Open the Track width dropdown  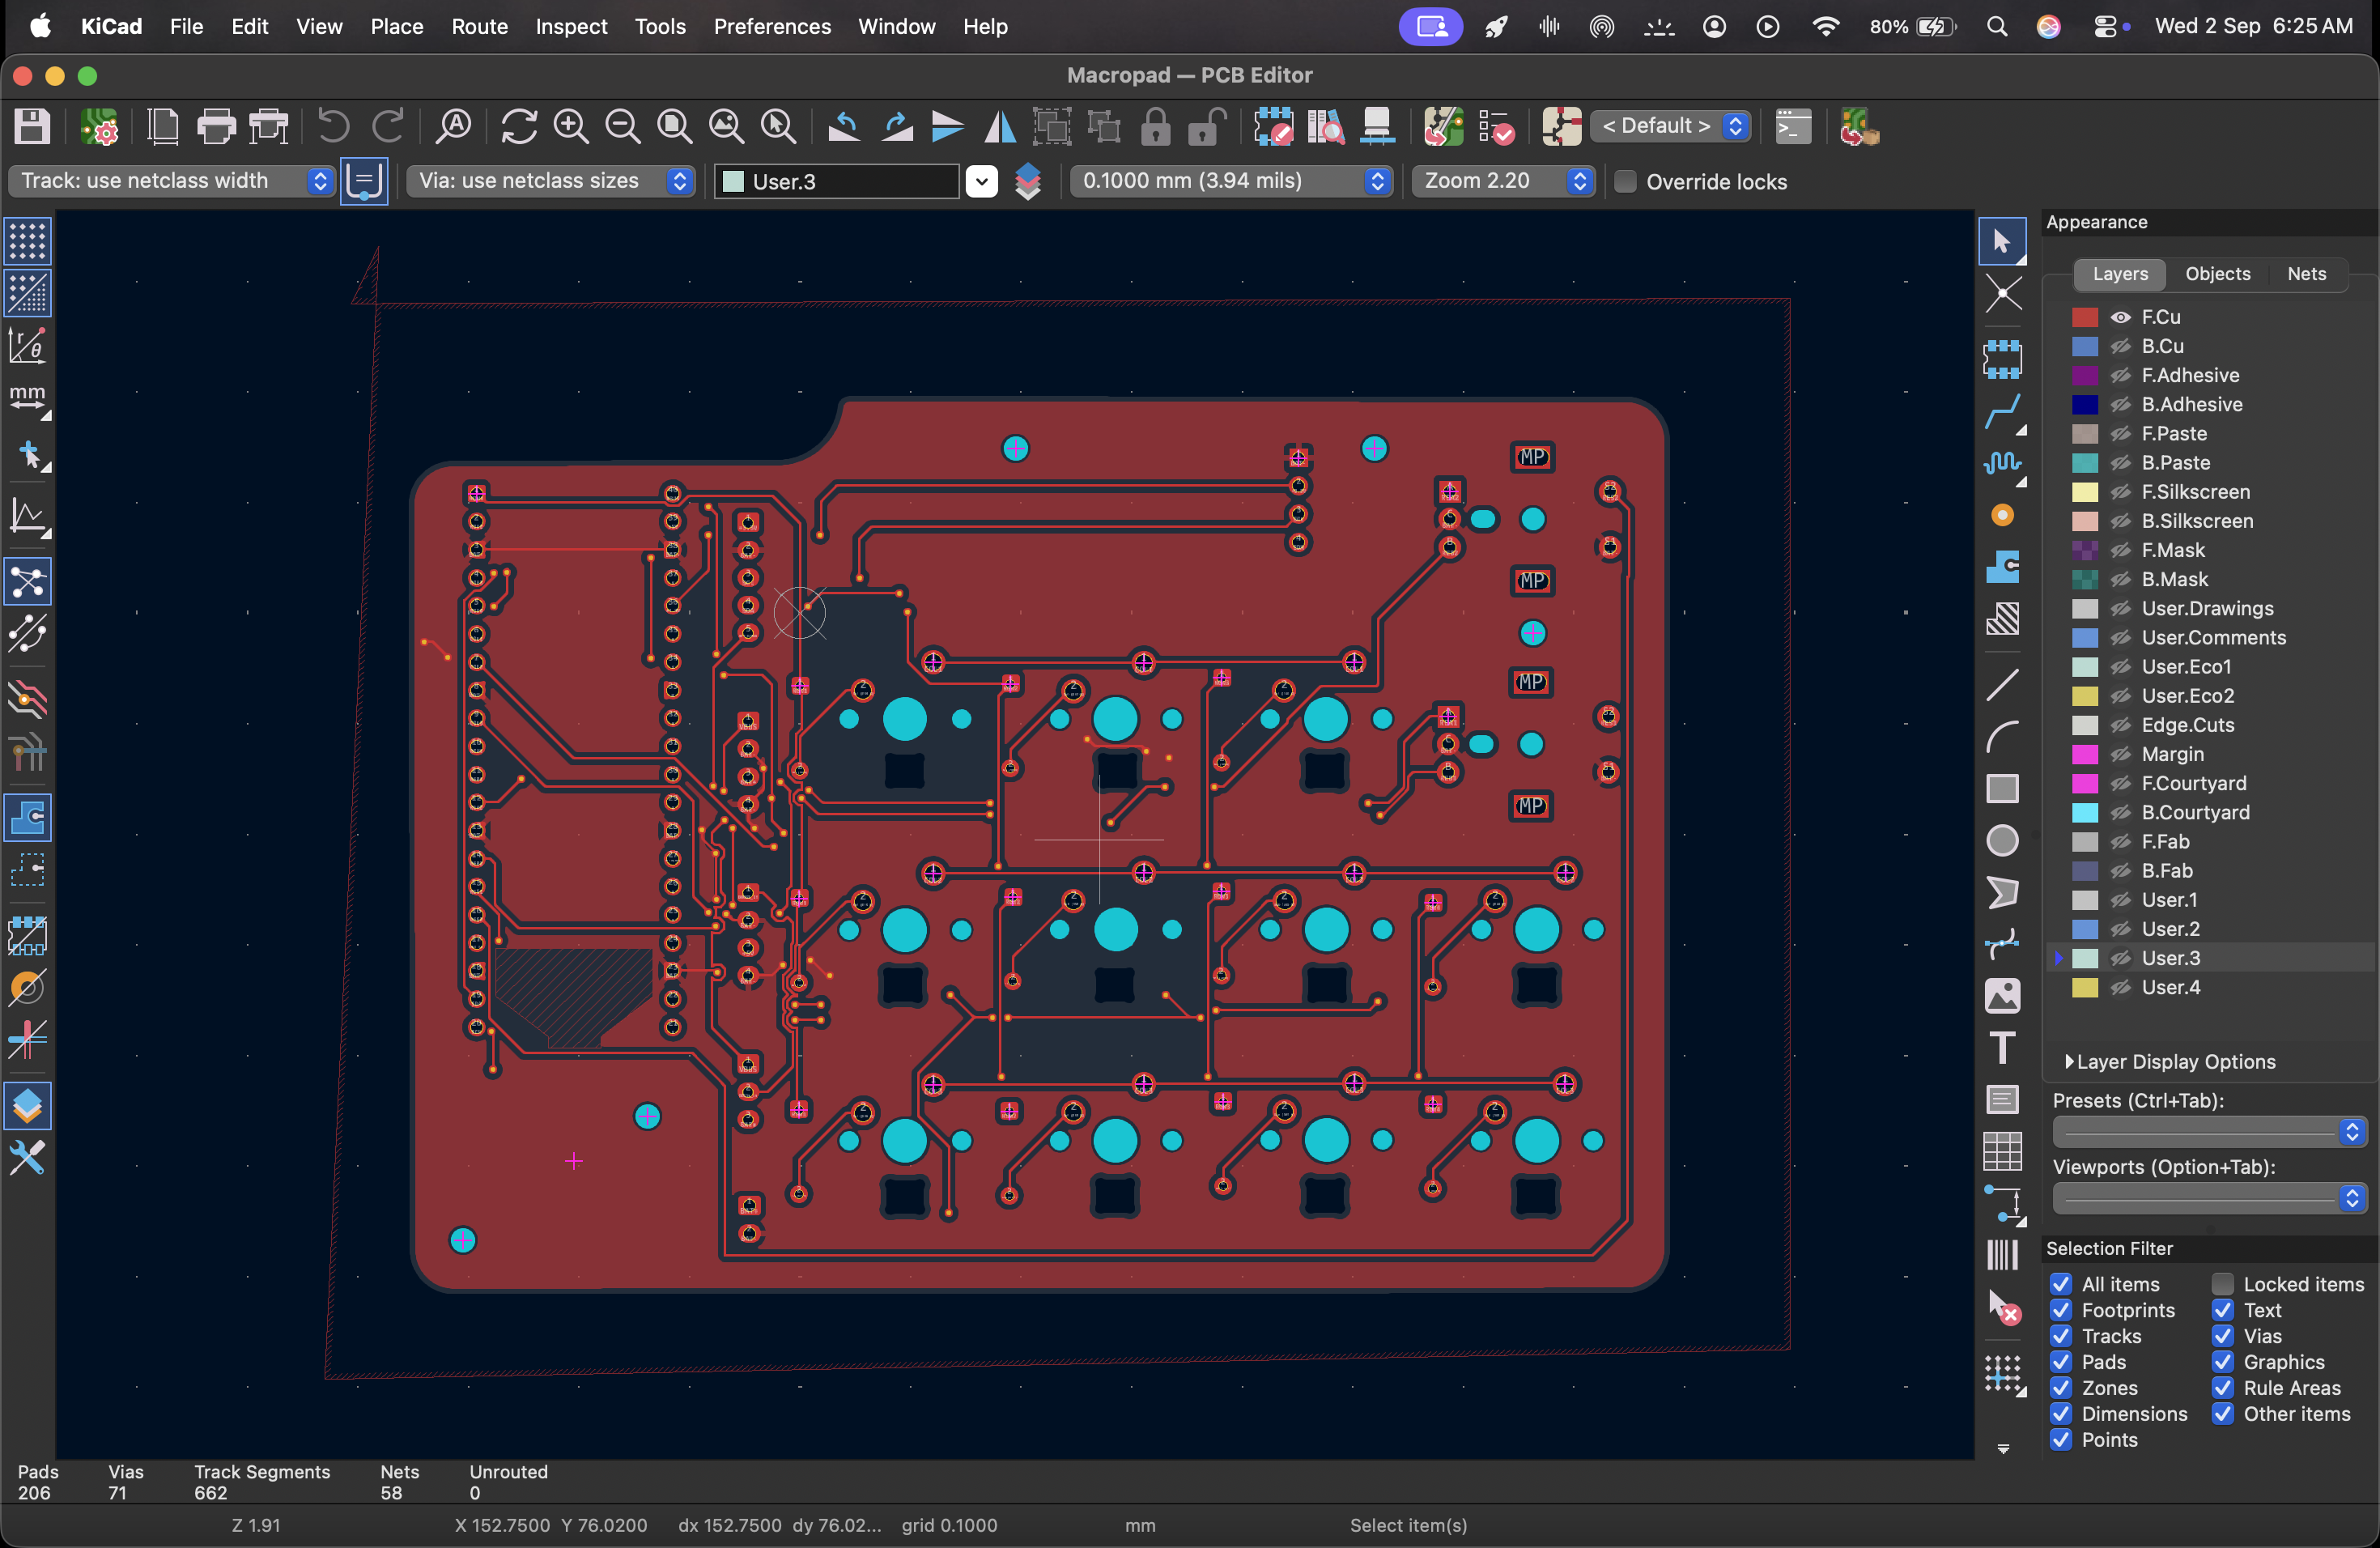[171, 181]
